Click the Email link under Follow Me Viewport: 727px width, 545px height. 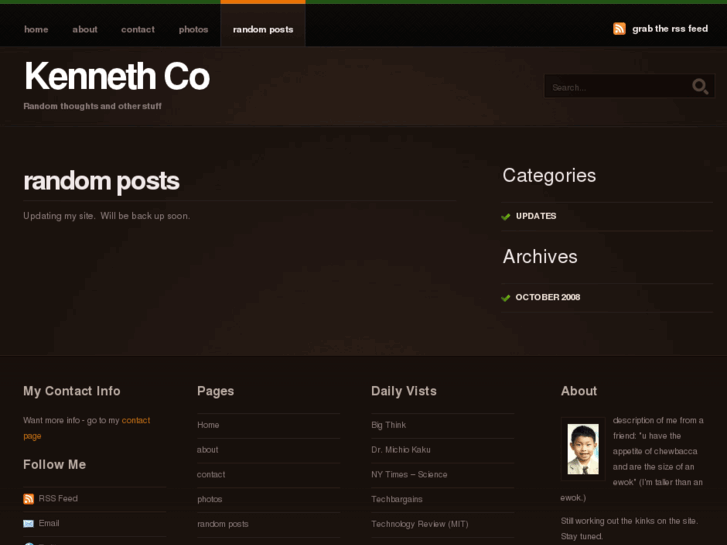coord(49,523)
